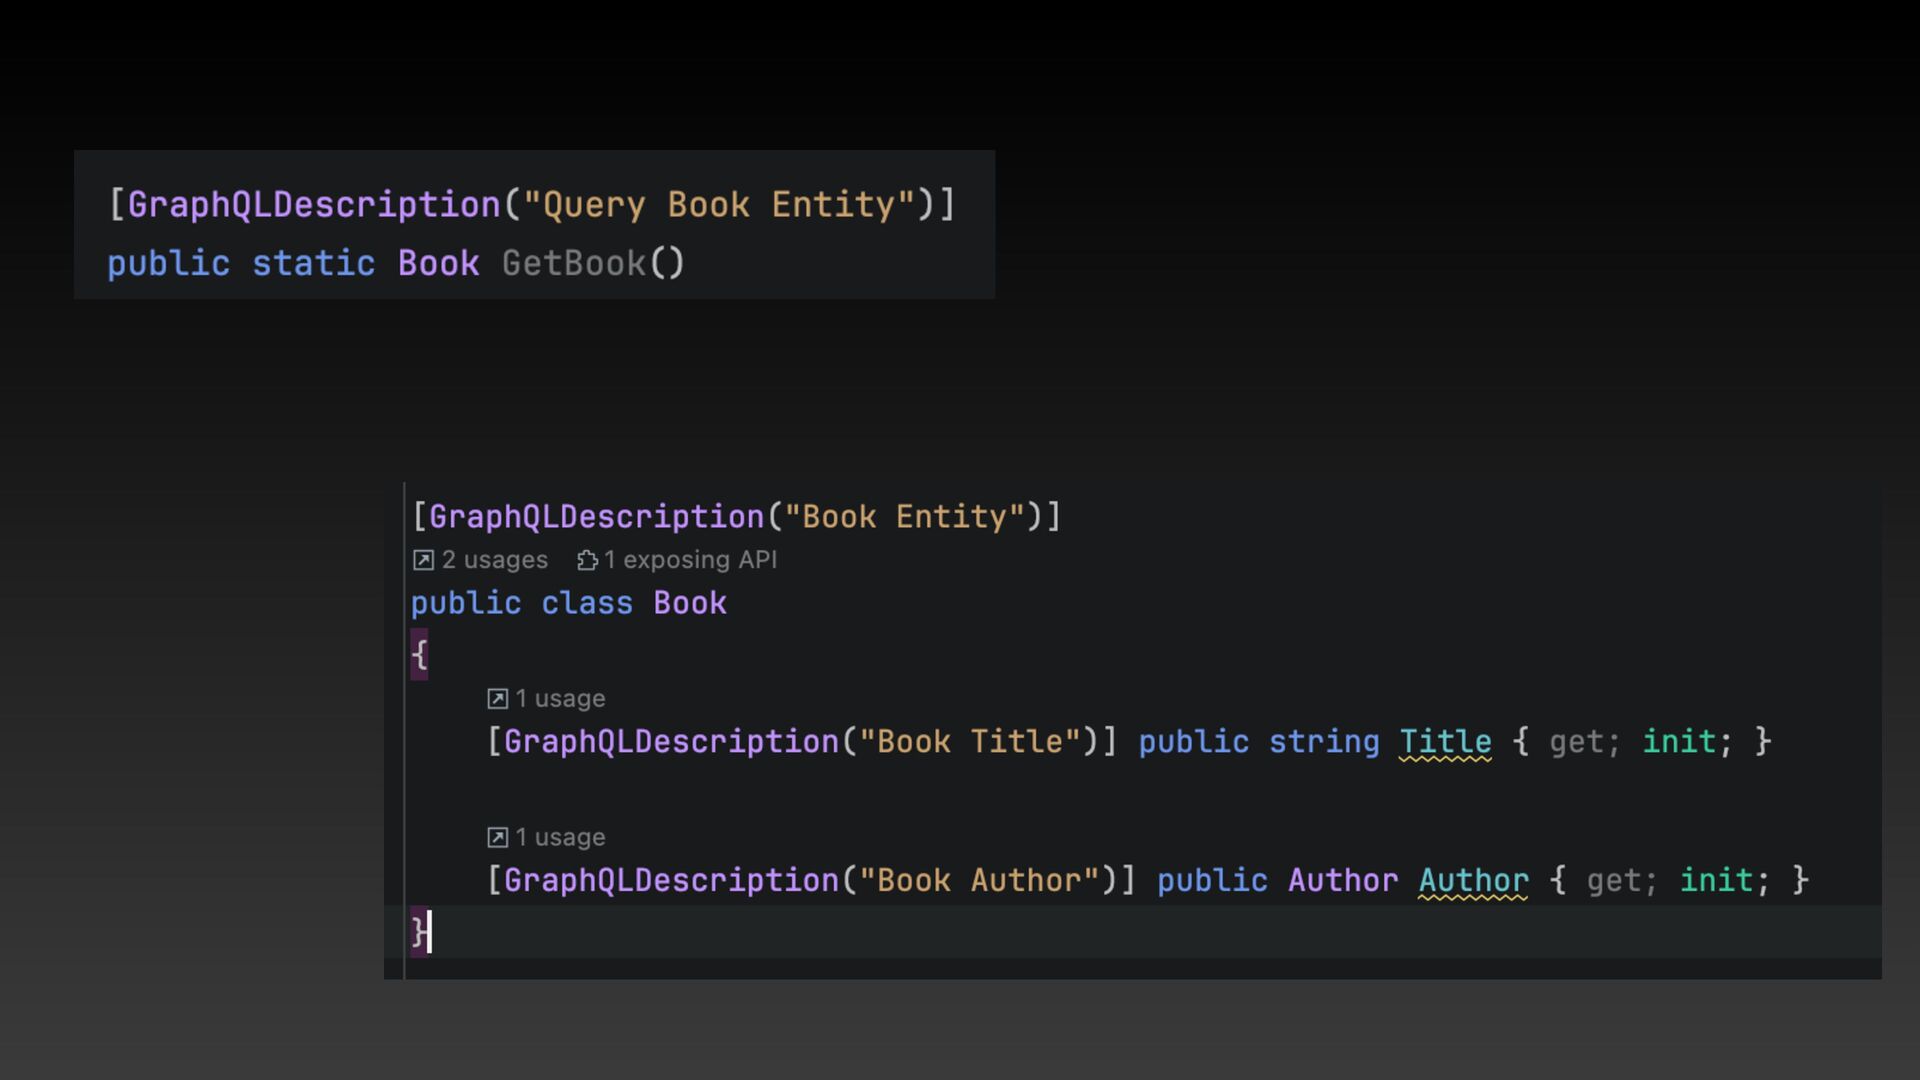This screenshot has width=1920, height=1080.
Task: Click the Author type name before the property
Action: (x=1342, y=881)
